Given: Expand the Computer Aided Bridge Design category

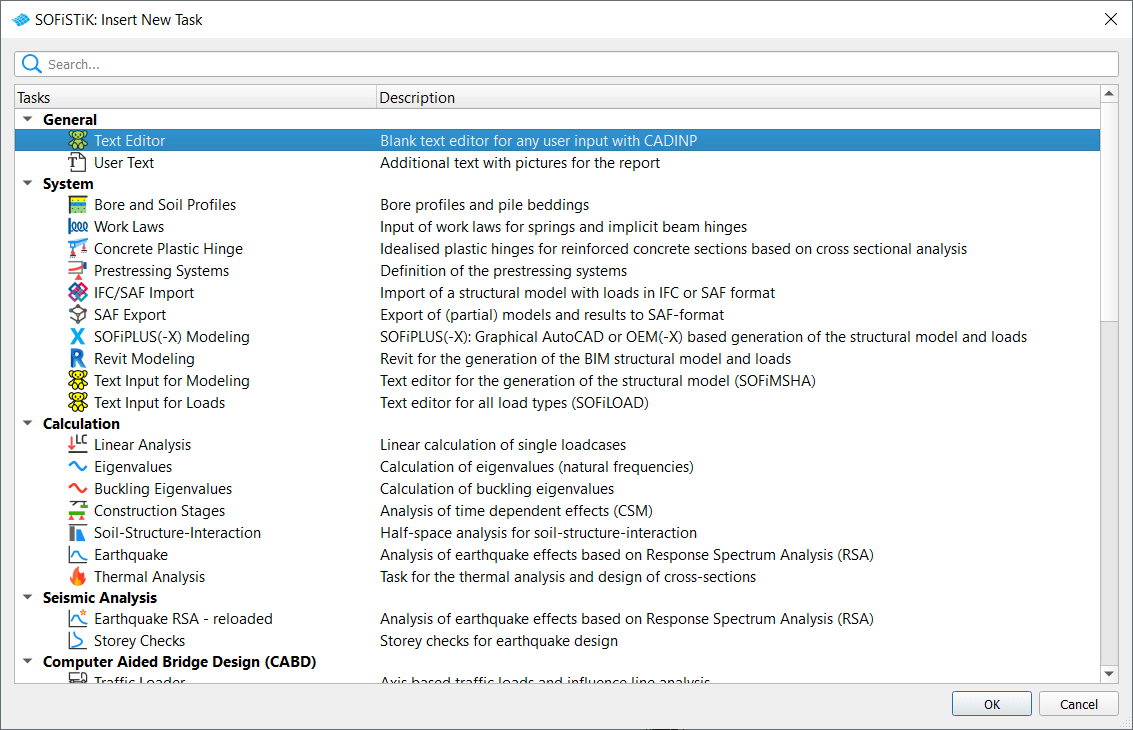Looking at the screenshot, I should (x=26, y=661).
